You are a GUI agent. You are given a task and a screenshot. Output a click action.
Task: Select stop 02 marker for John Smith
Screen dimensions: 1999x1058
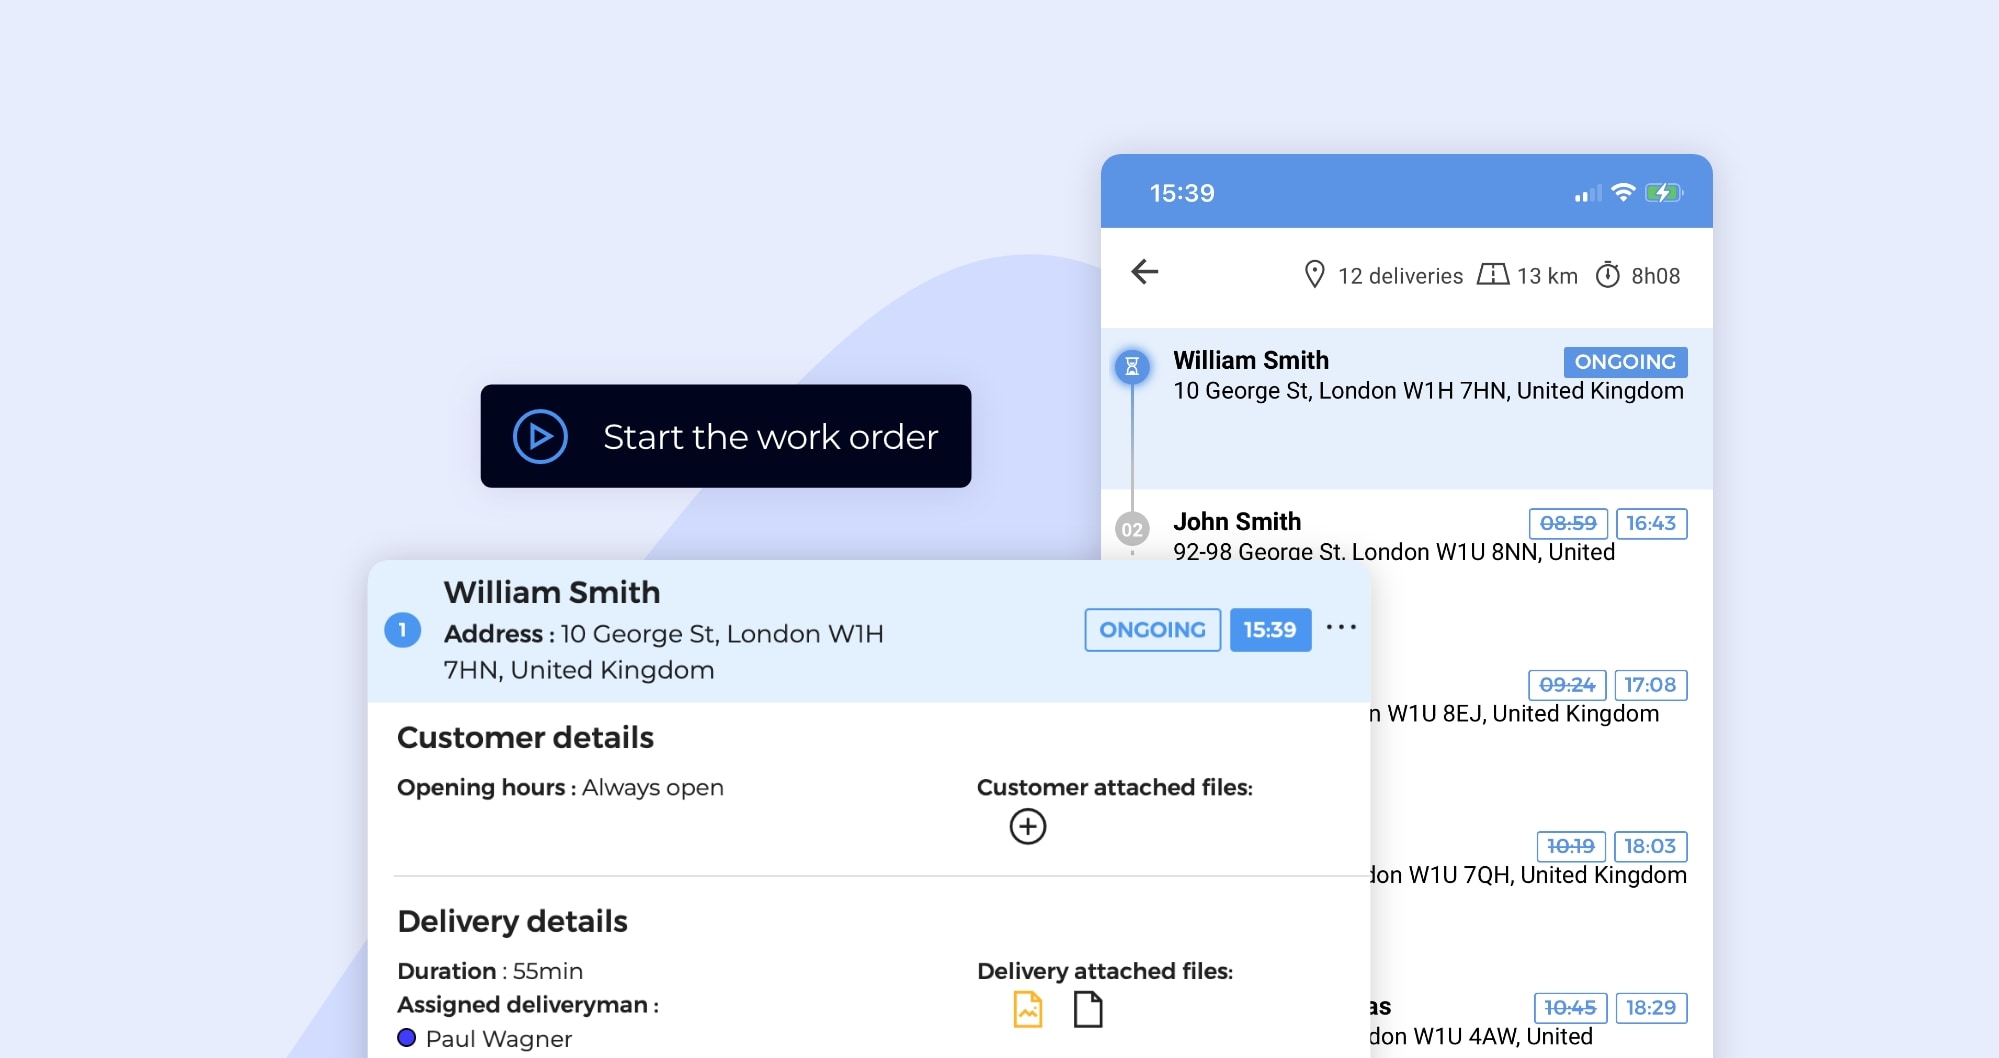coord(1132,529)
